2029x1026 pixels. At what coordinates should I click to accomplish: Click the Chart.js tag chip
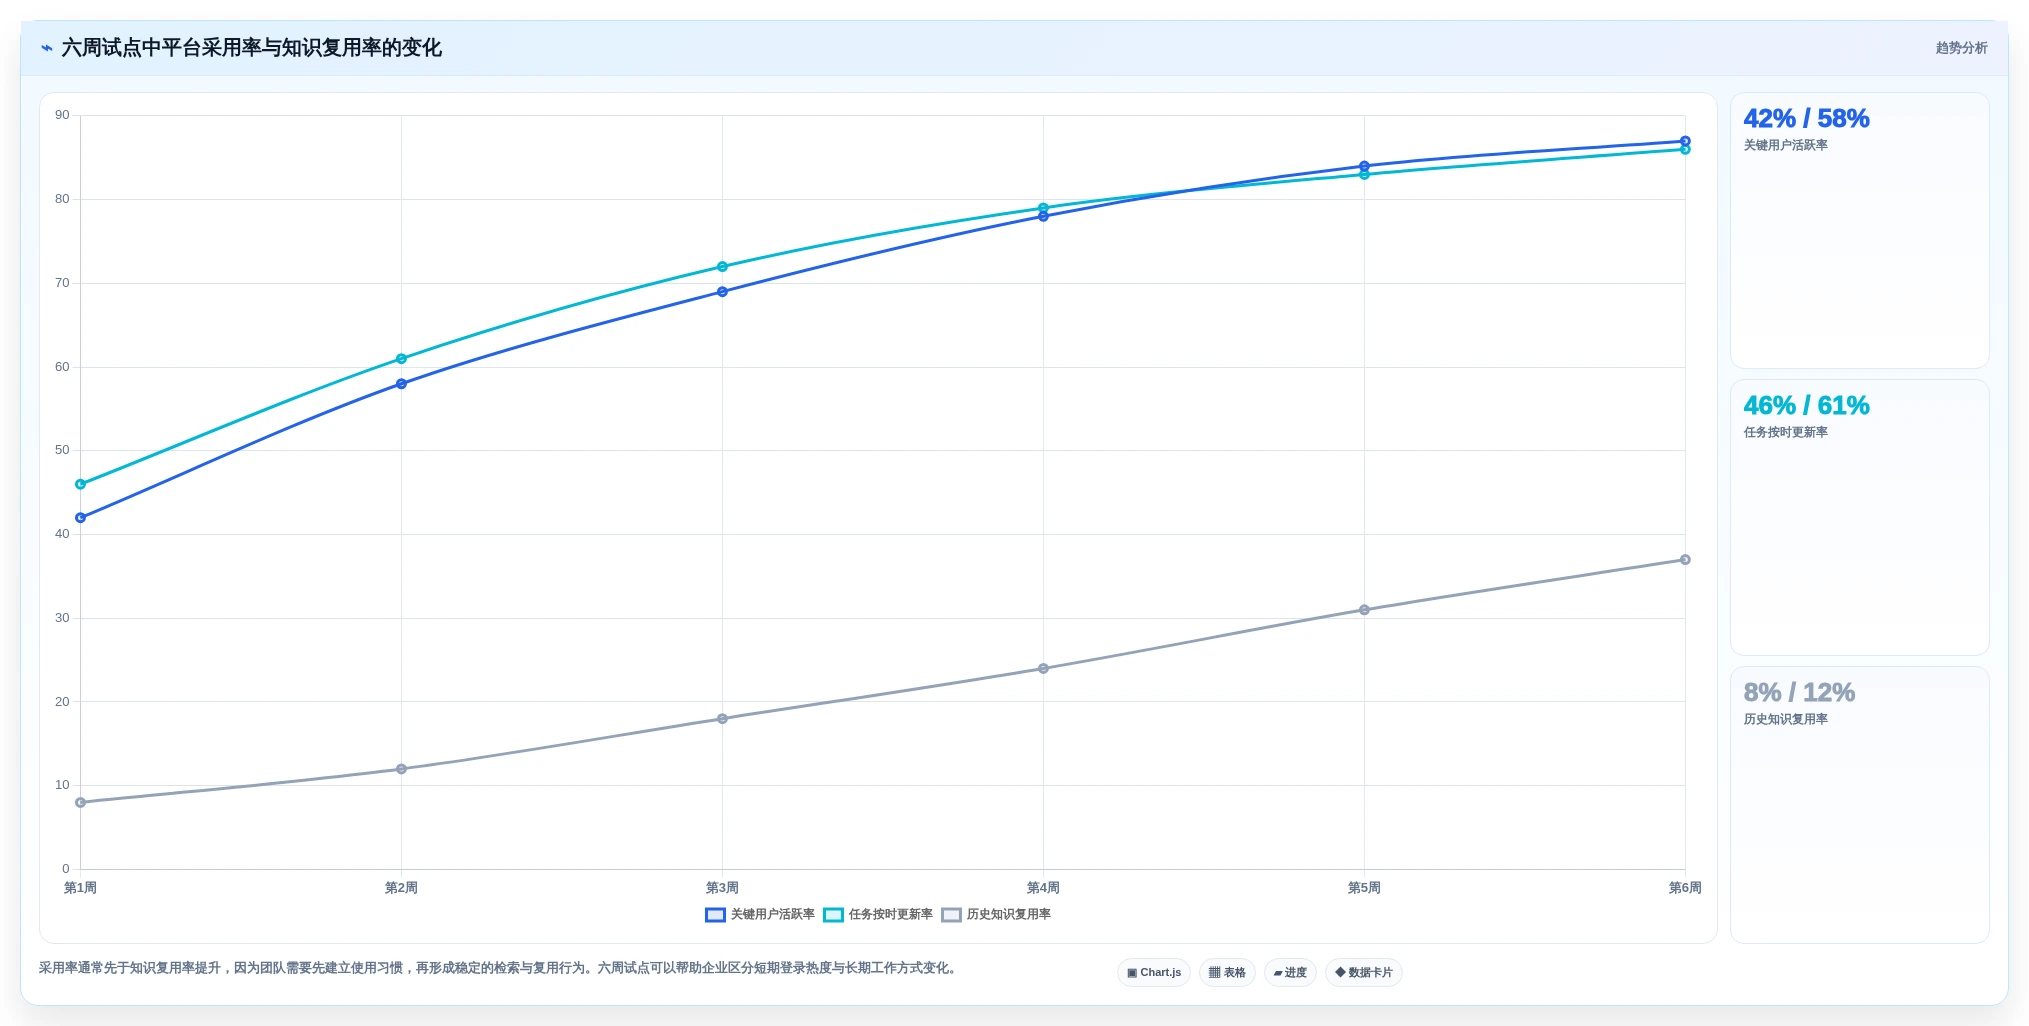pos(1154,973)
